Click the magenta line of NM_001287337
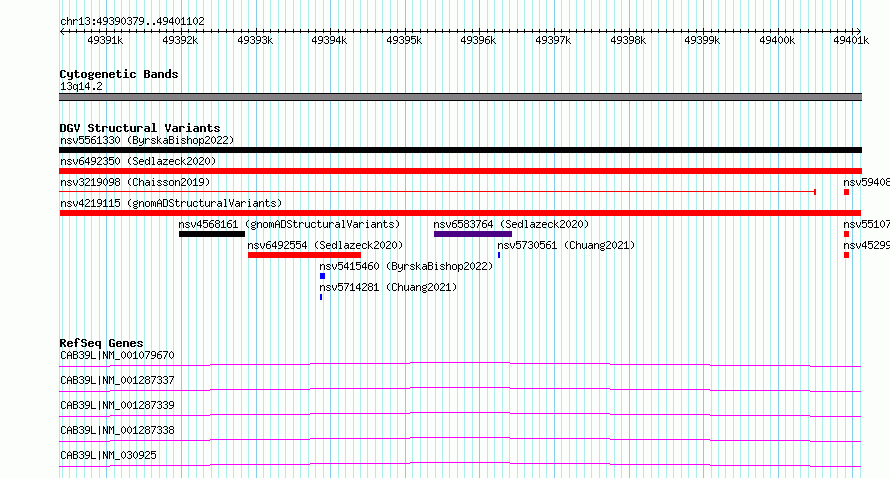Image resolution: width=890 pixels, height=478 pixels. point(460,389)
